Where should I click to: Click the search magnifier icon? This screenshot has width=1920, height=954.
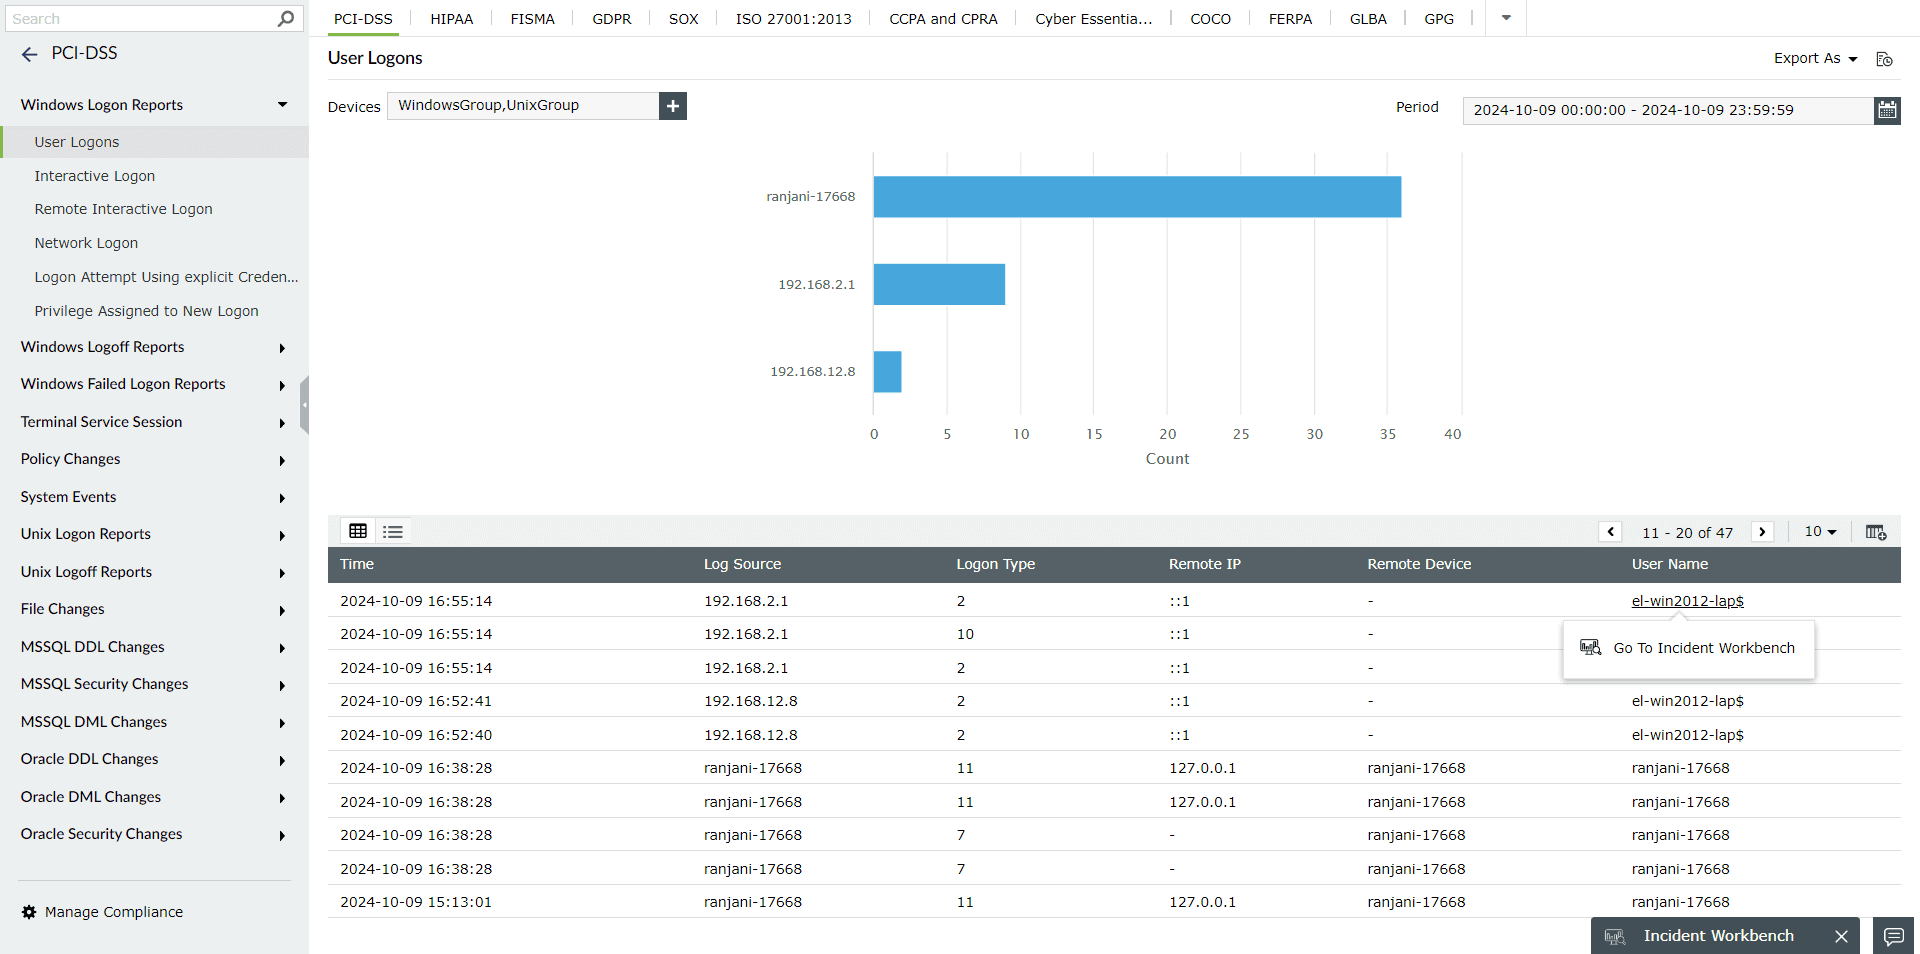[x=285, y=18]
